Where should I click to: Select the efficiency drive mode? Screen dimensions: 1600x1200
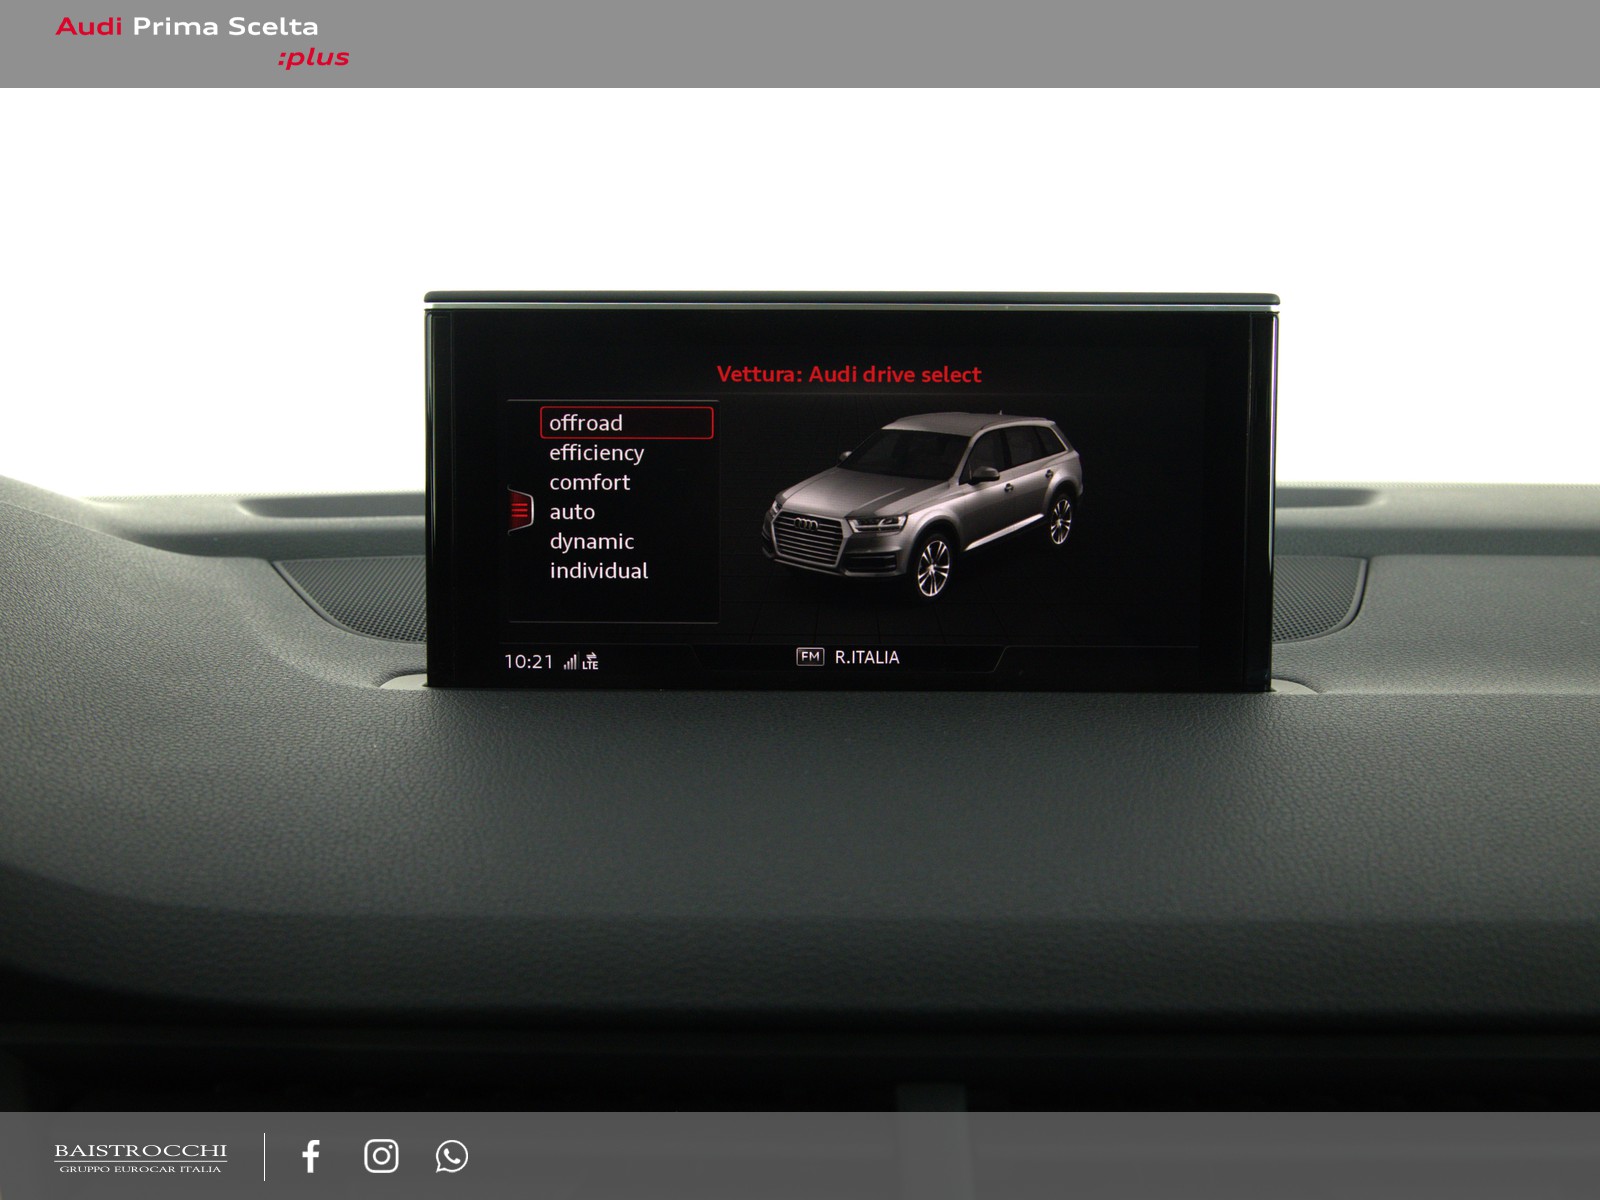pos(597,453)
